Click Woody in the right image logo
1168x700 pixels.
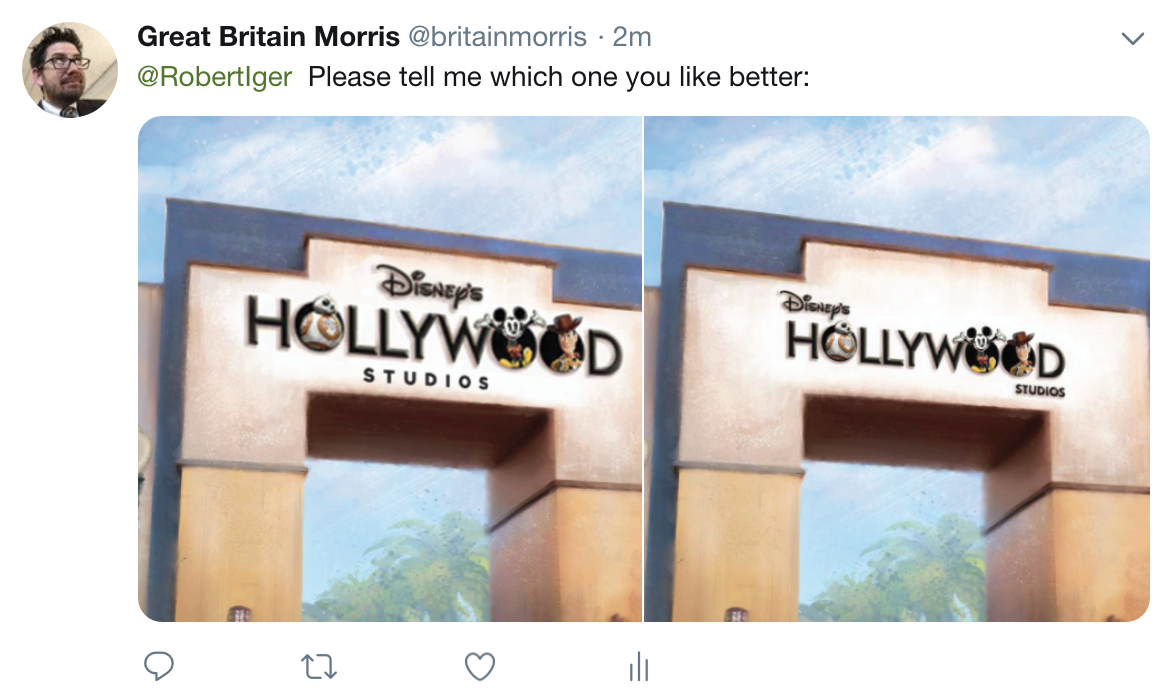[1020, 354]
